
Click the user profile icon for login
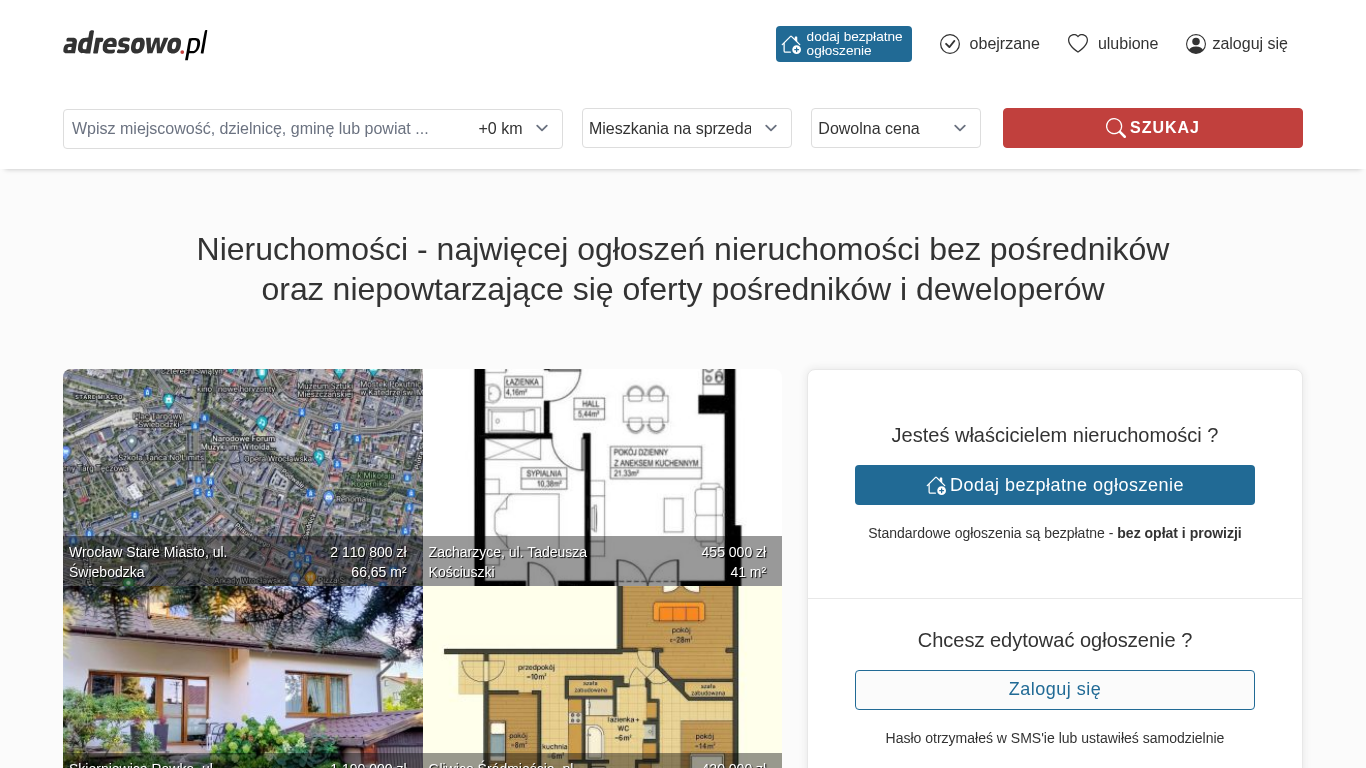[1196, 44]
